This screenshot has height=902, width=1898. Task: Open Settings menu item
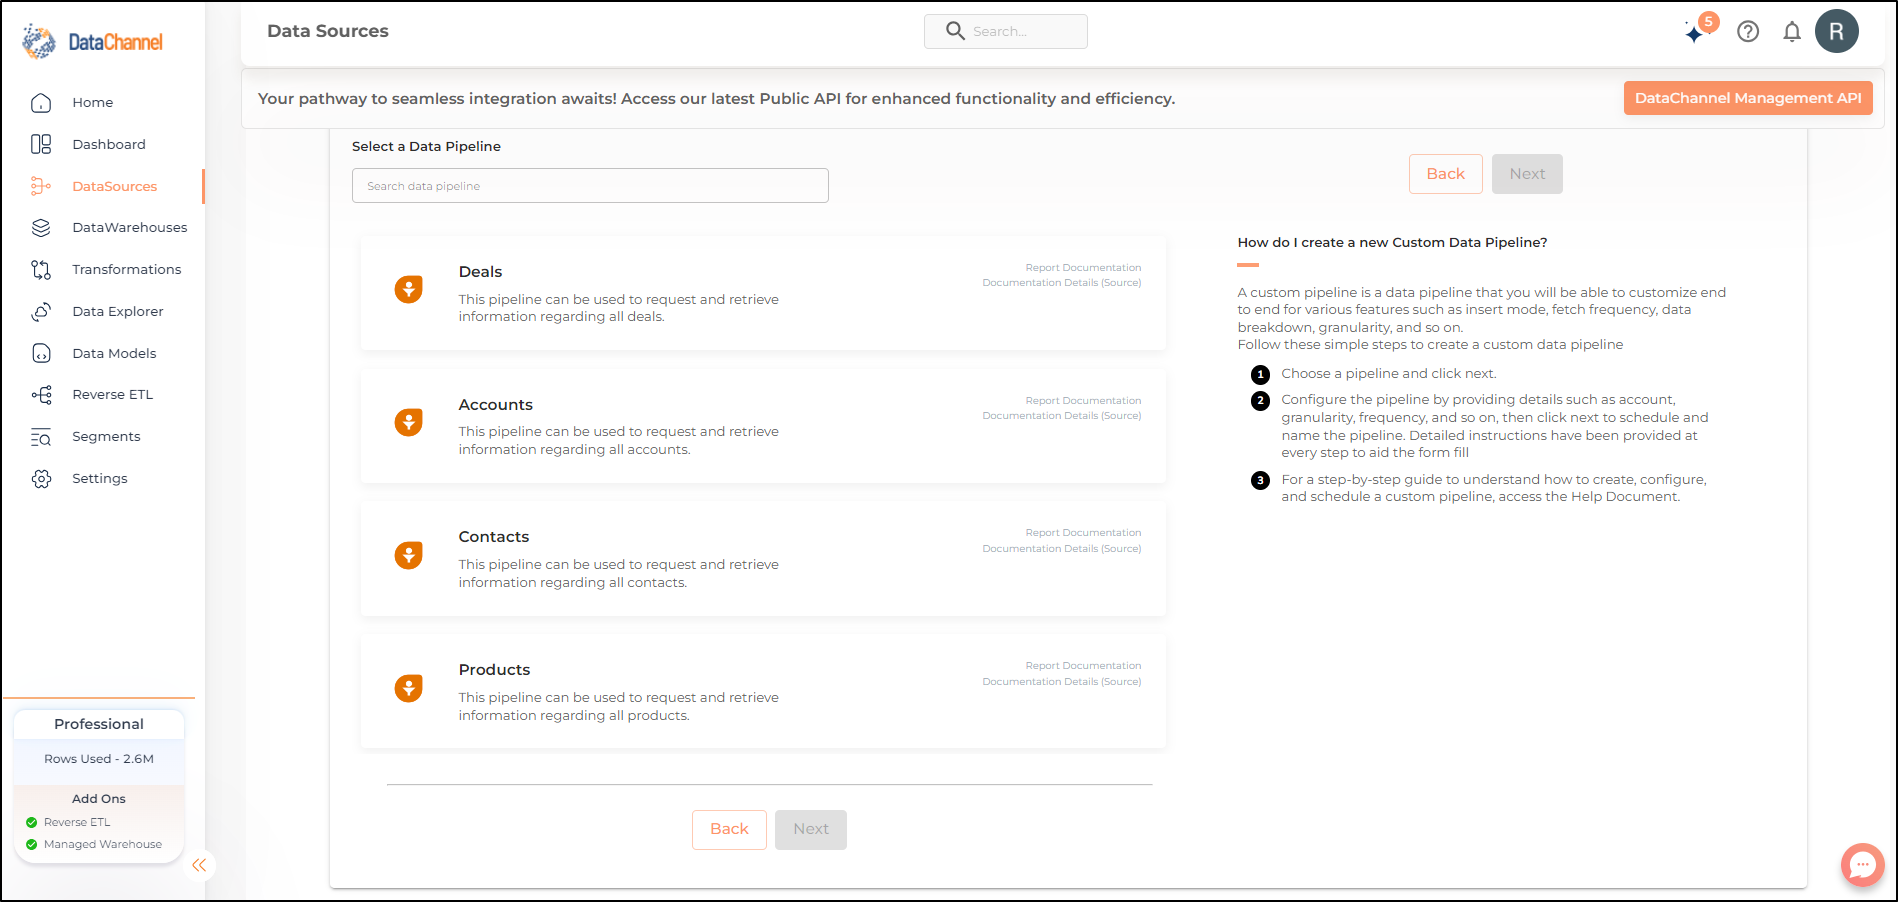click(100, 479)
